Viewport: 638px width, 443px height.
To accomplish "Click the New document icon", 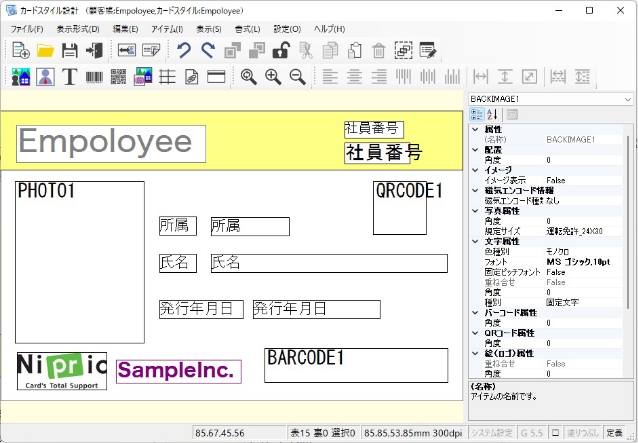I will 21,50.
